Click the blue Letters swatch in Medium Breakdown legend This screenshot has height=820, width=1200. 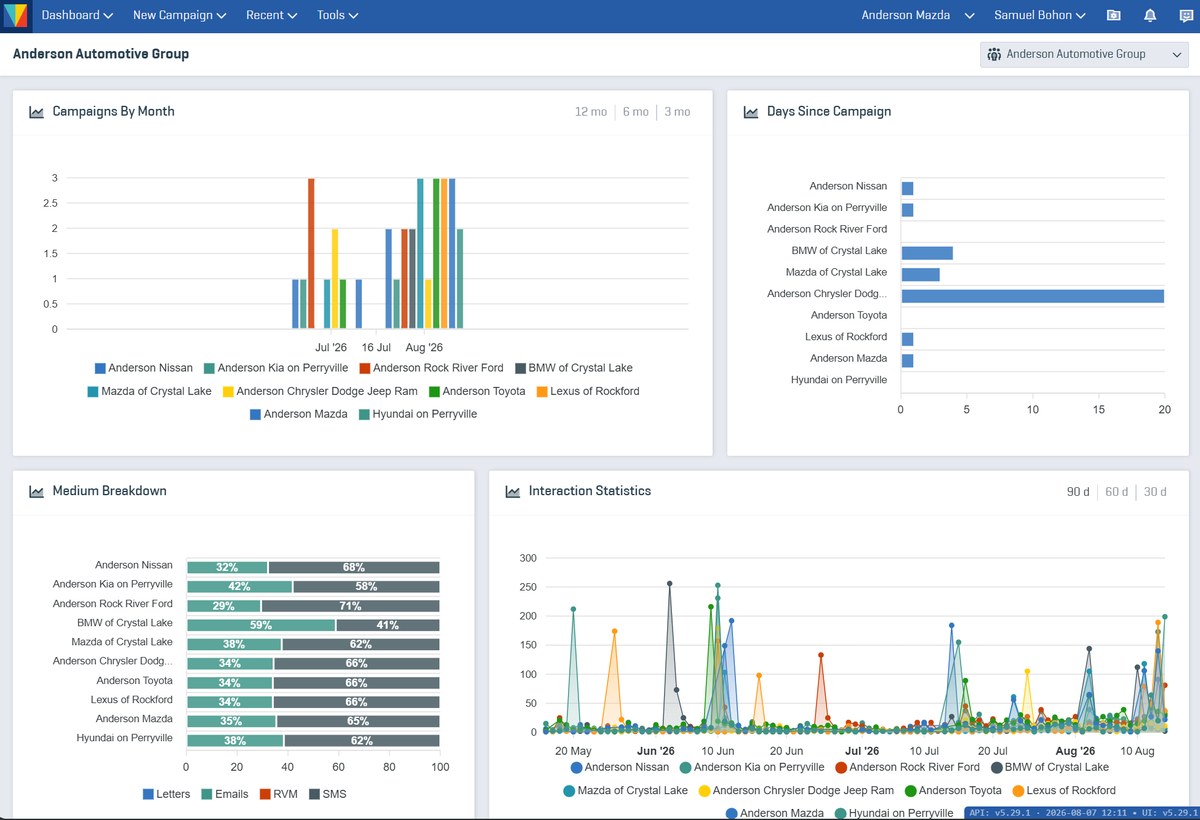click(148, 794)
